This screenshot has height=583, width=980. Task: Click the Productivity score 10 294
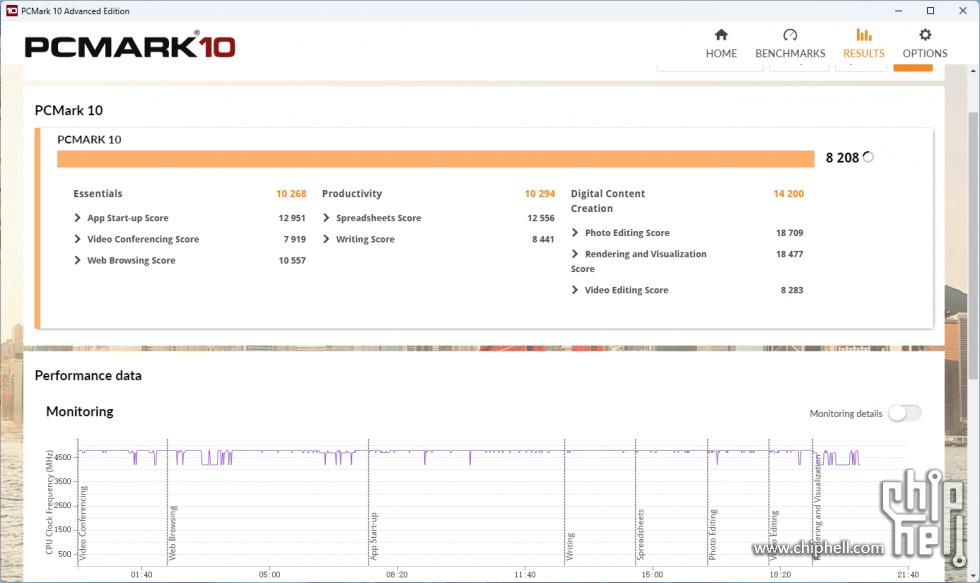(x=540, y=194)
